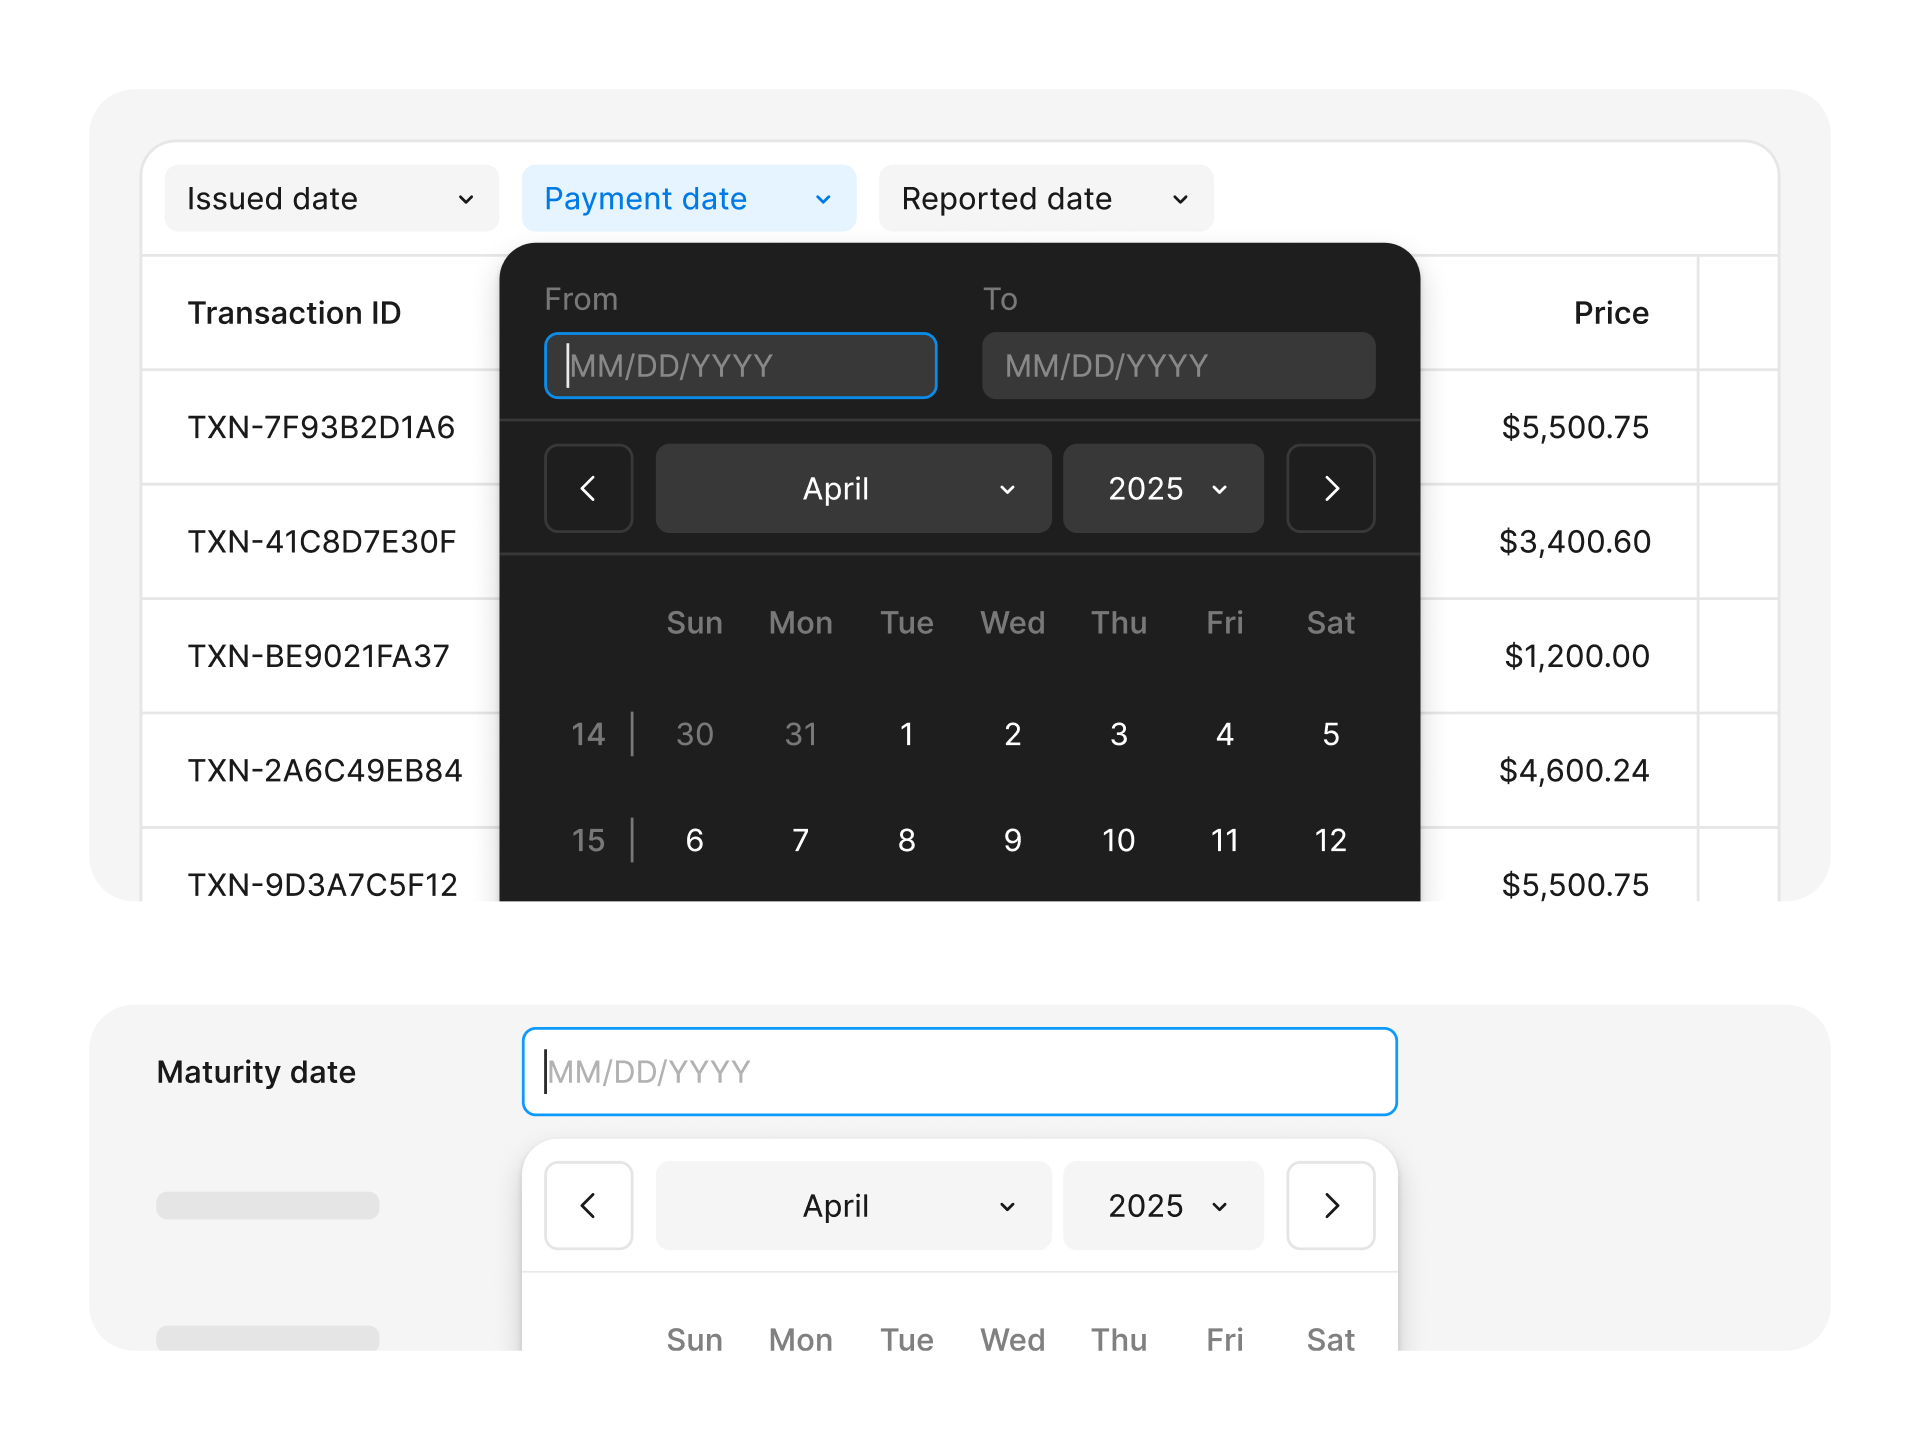1920x1440 pixels.
Task: Click the From date input field
Action: (740, 366)
